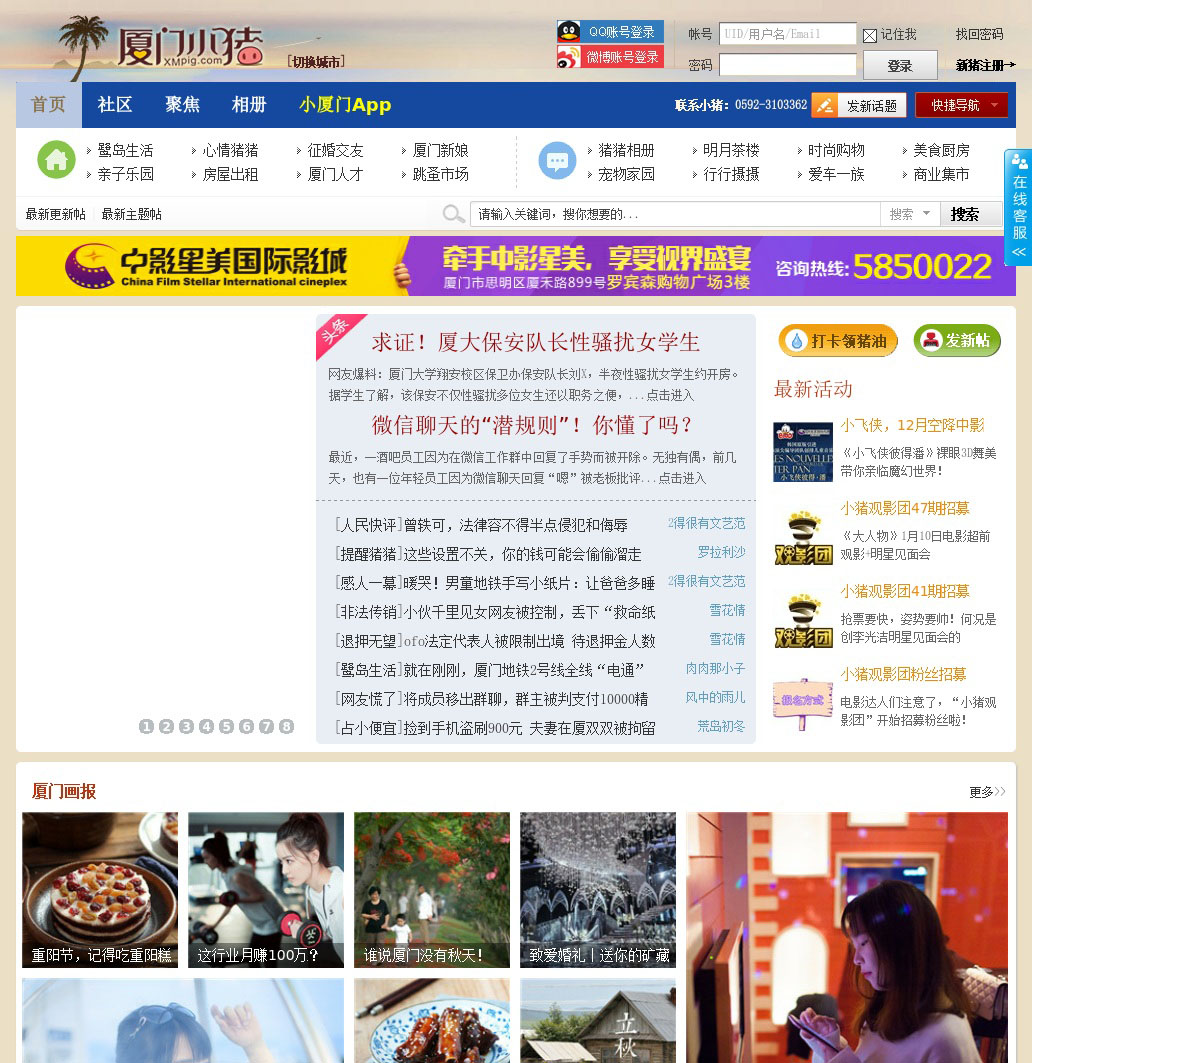1200x1063 pixels.
Task: Click the orange pencil 发新话题 icon
Action: (824, 105)
